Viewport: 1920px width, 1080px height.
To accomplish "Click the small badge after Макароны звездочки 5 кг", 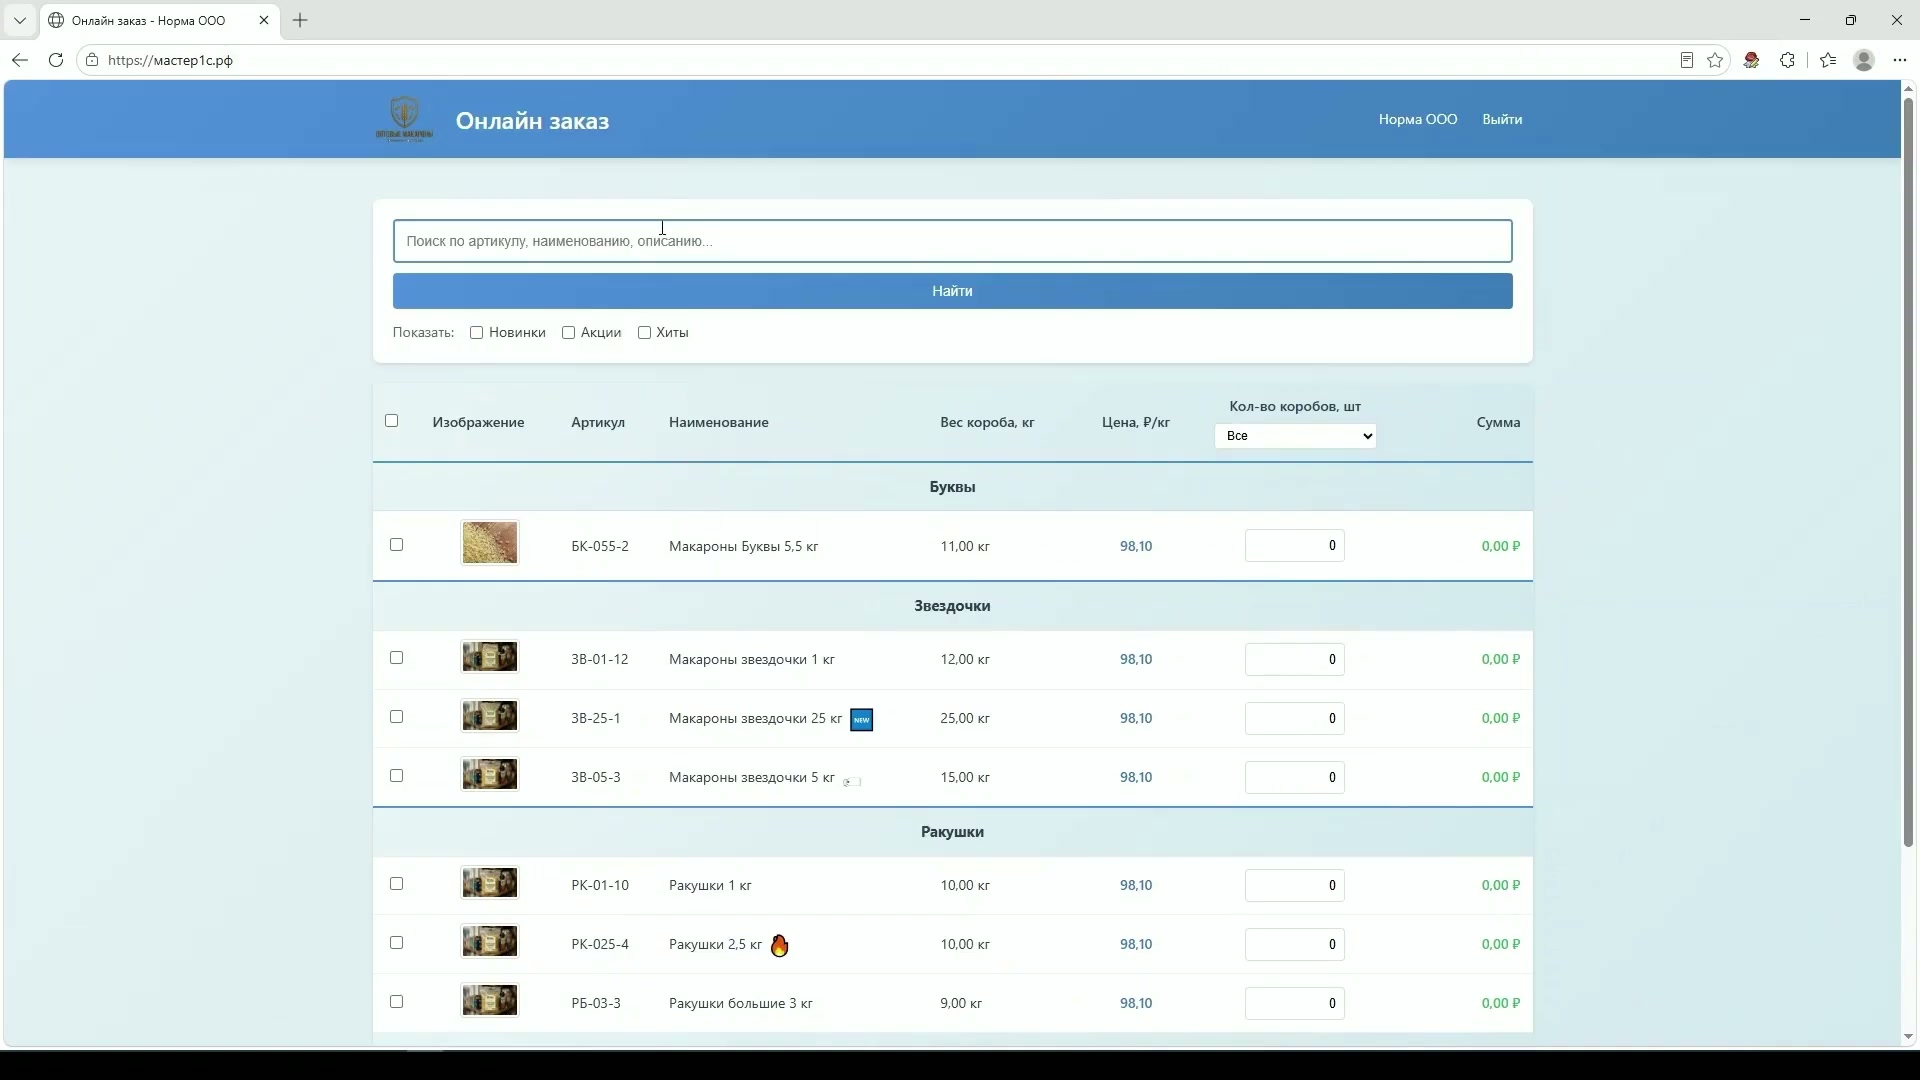I will pos(852,782).
